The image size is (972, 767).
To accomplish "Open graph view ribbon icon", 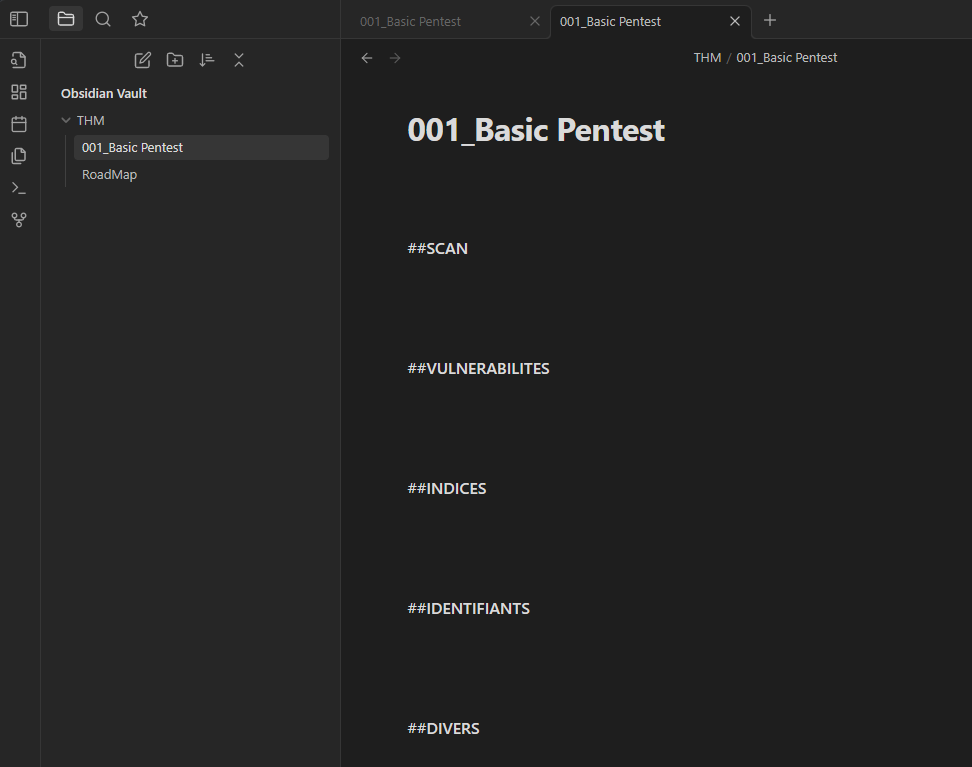I will (x=19, y=219).
